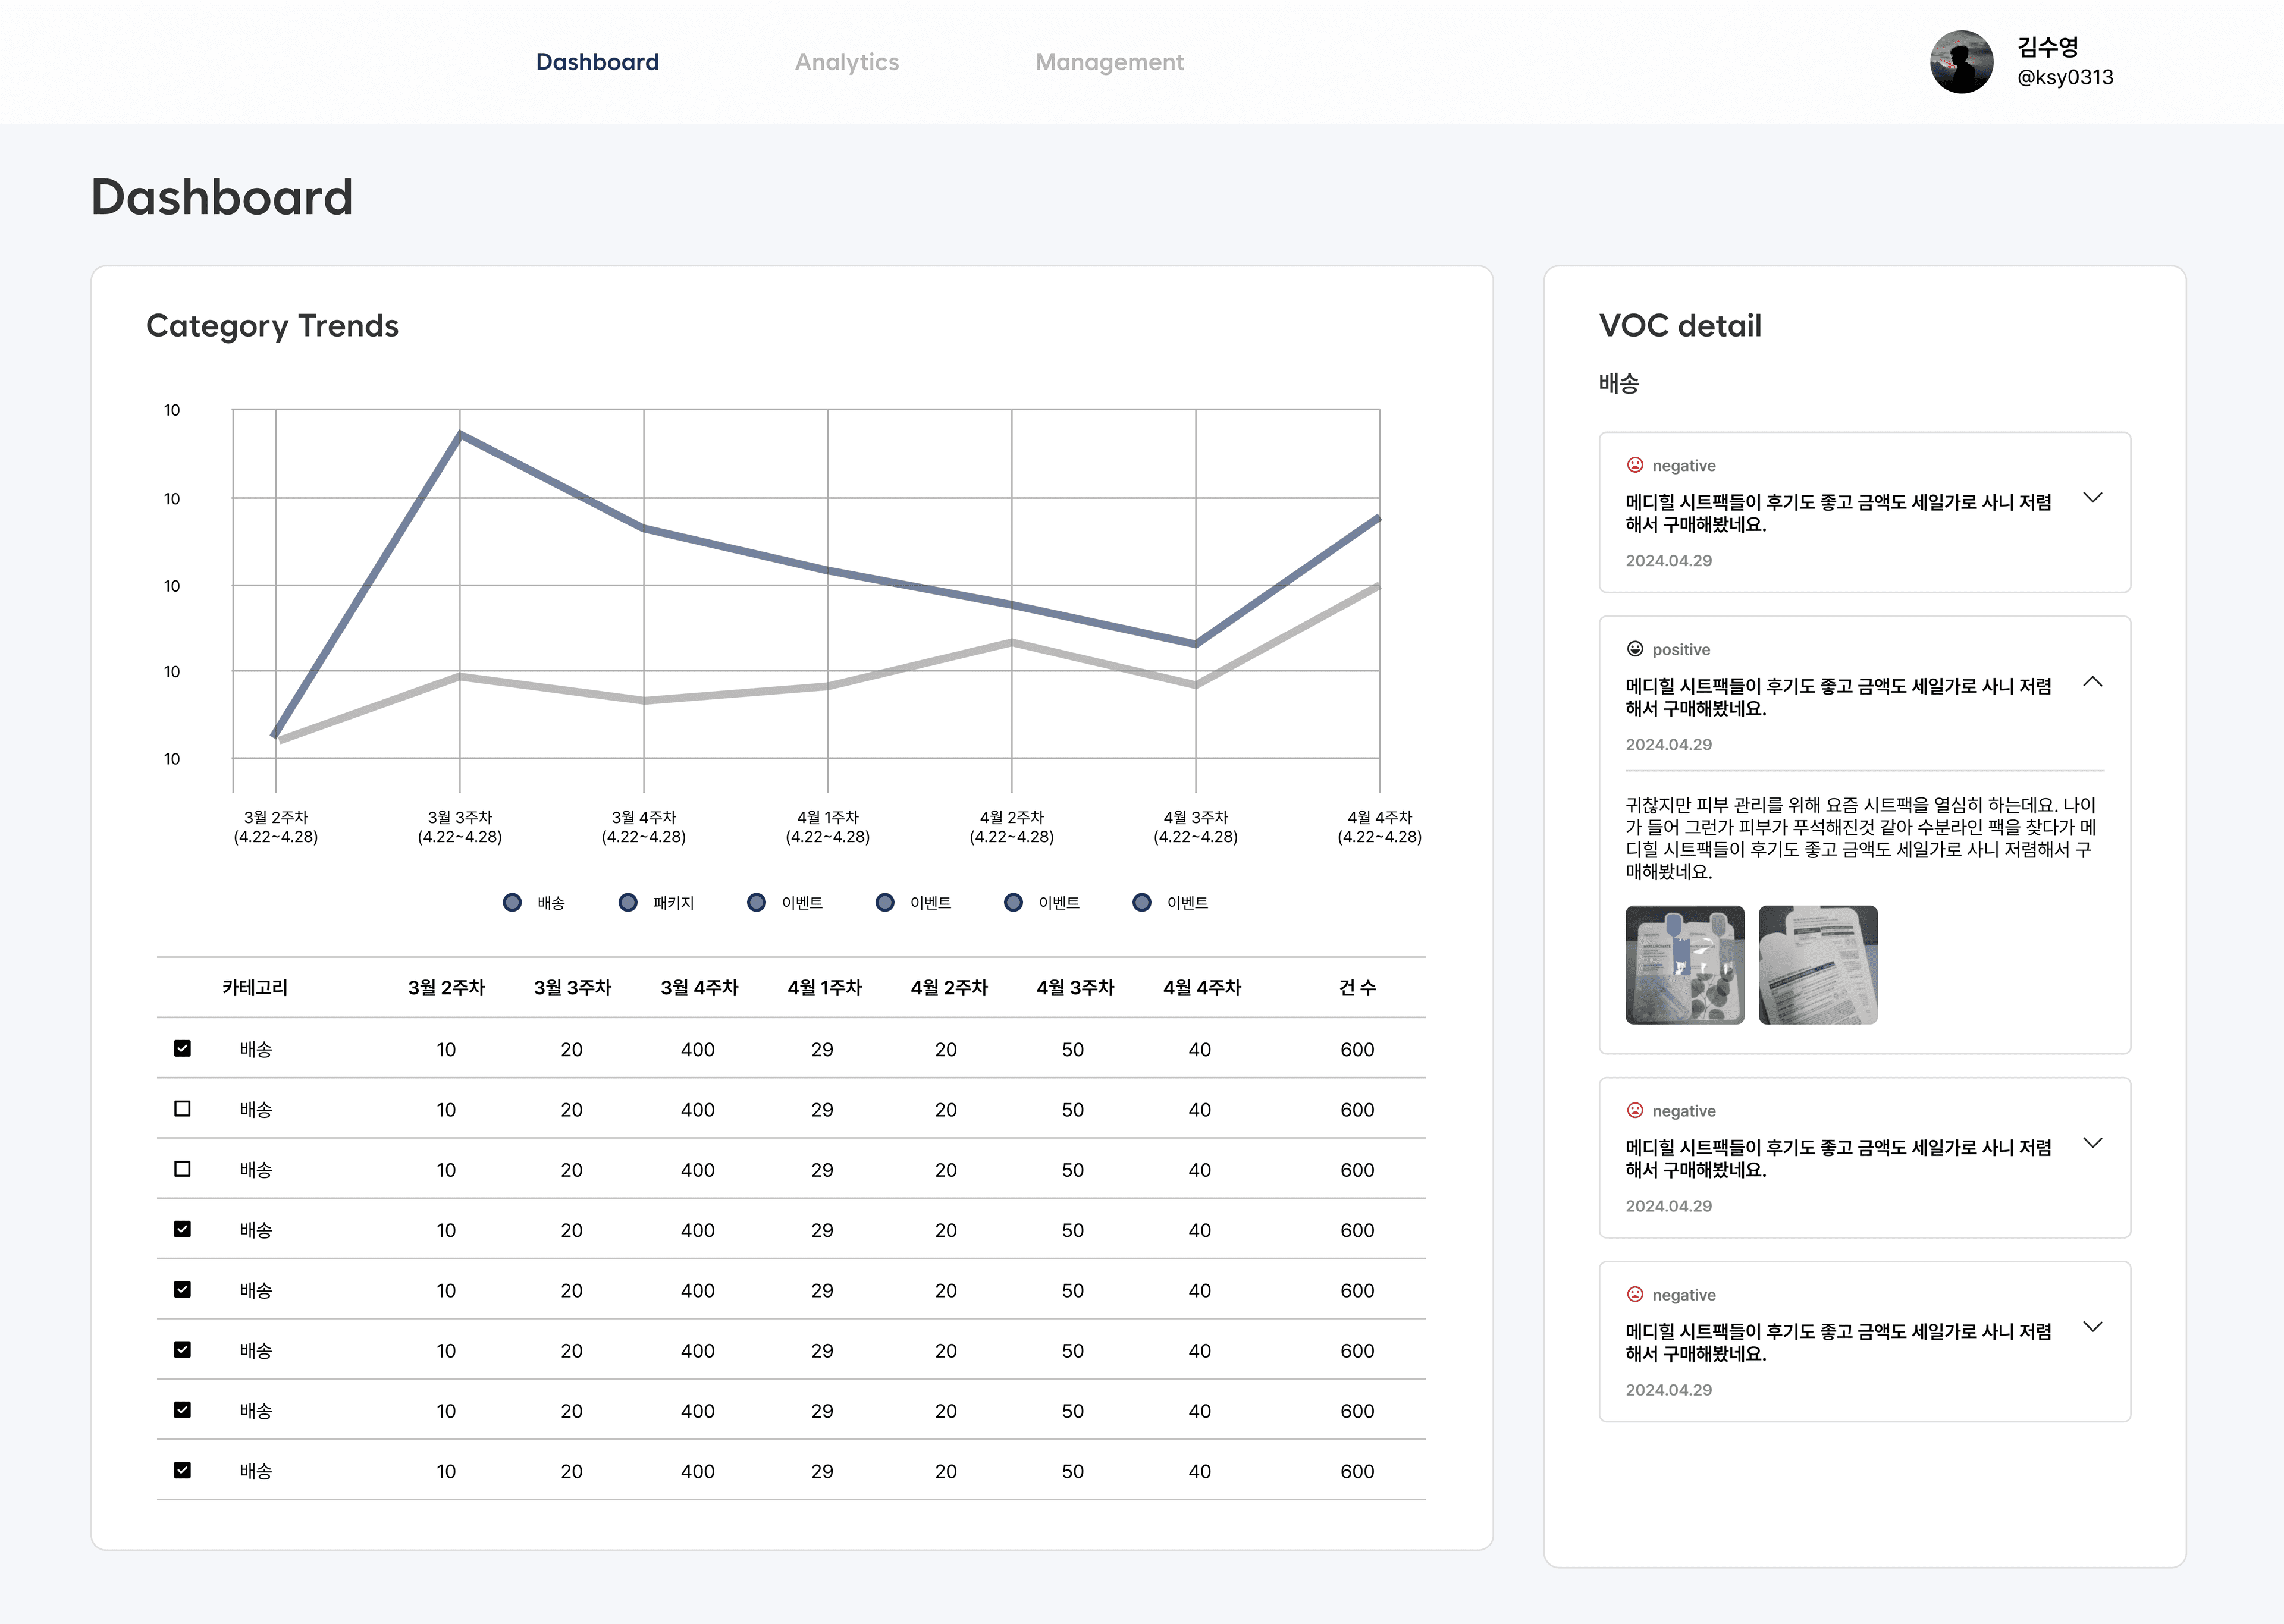Click the Dashboard nav link
Viewport: 2284px width, 1624px height.
[597, 62]
